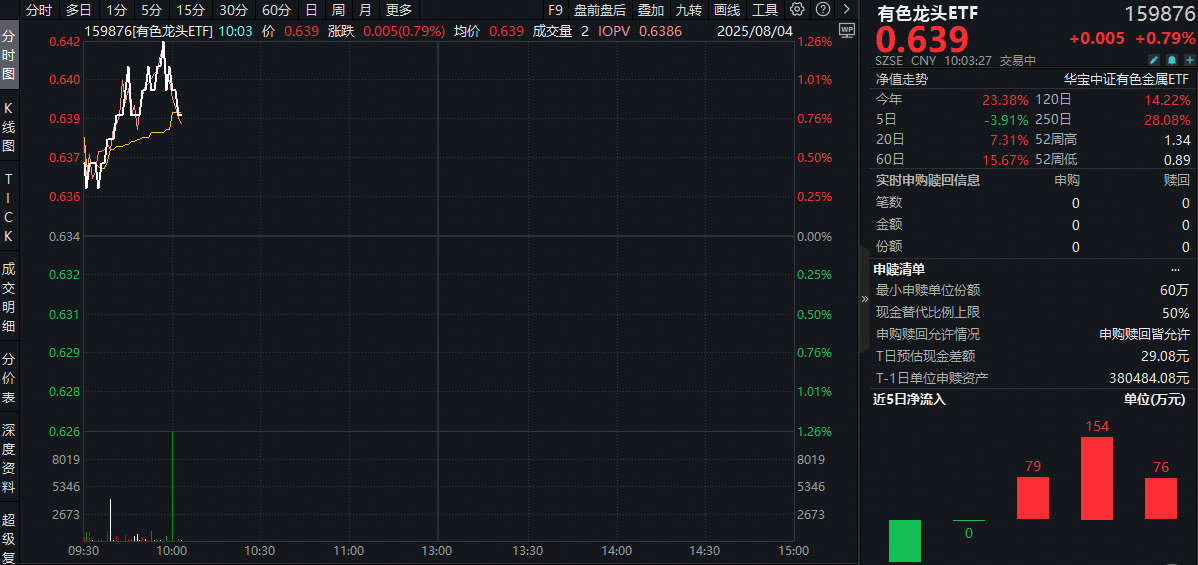Click the bell alert icon
Viewport: 1198px width, 565px height.
pyautogui.click(x=1171, y=60)
